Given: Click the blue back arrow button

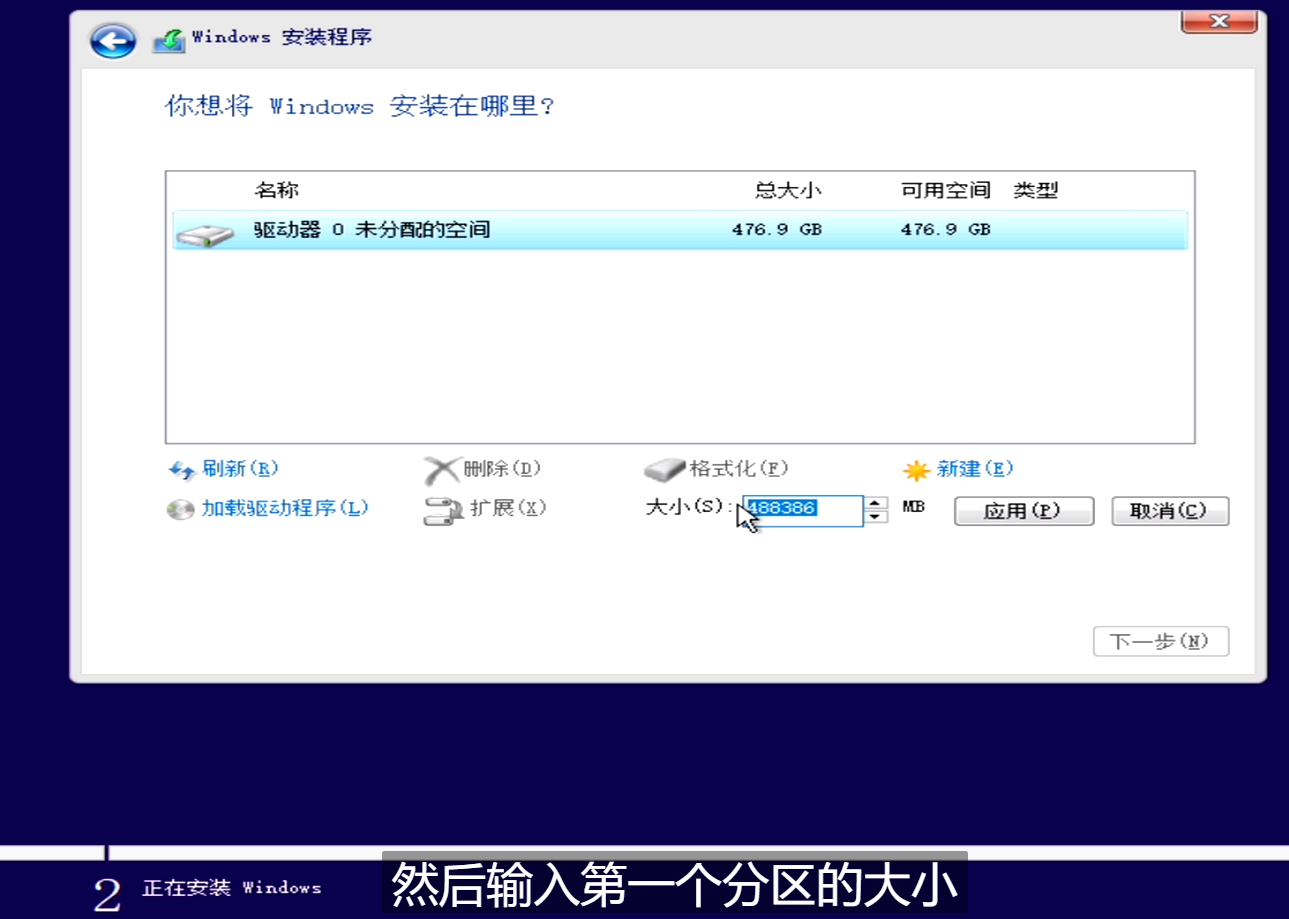Looking at the screenshot, I should pyautogui.click(x=111, y=40).
